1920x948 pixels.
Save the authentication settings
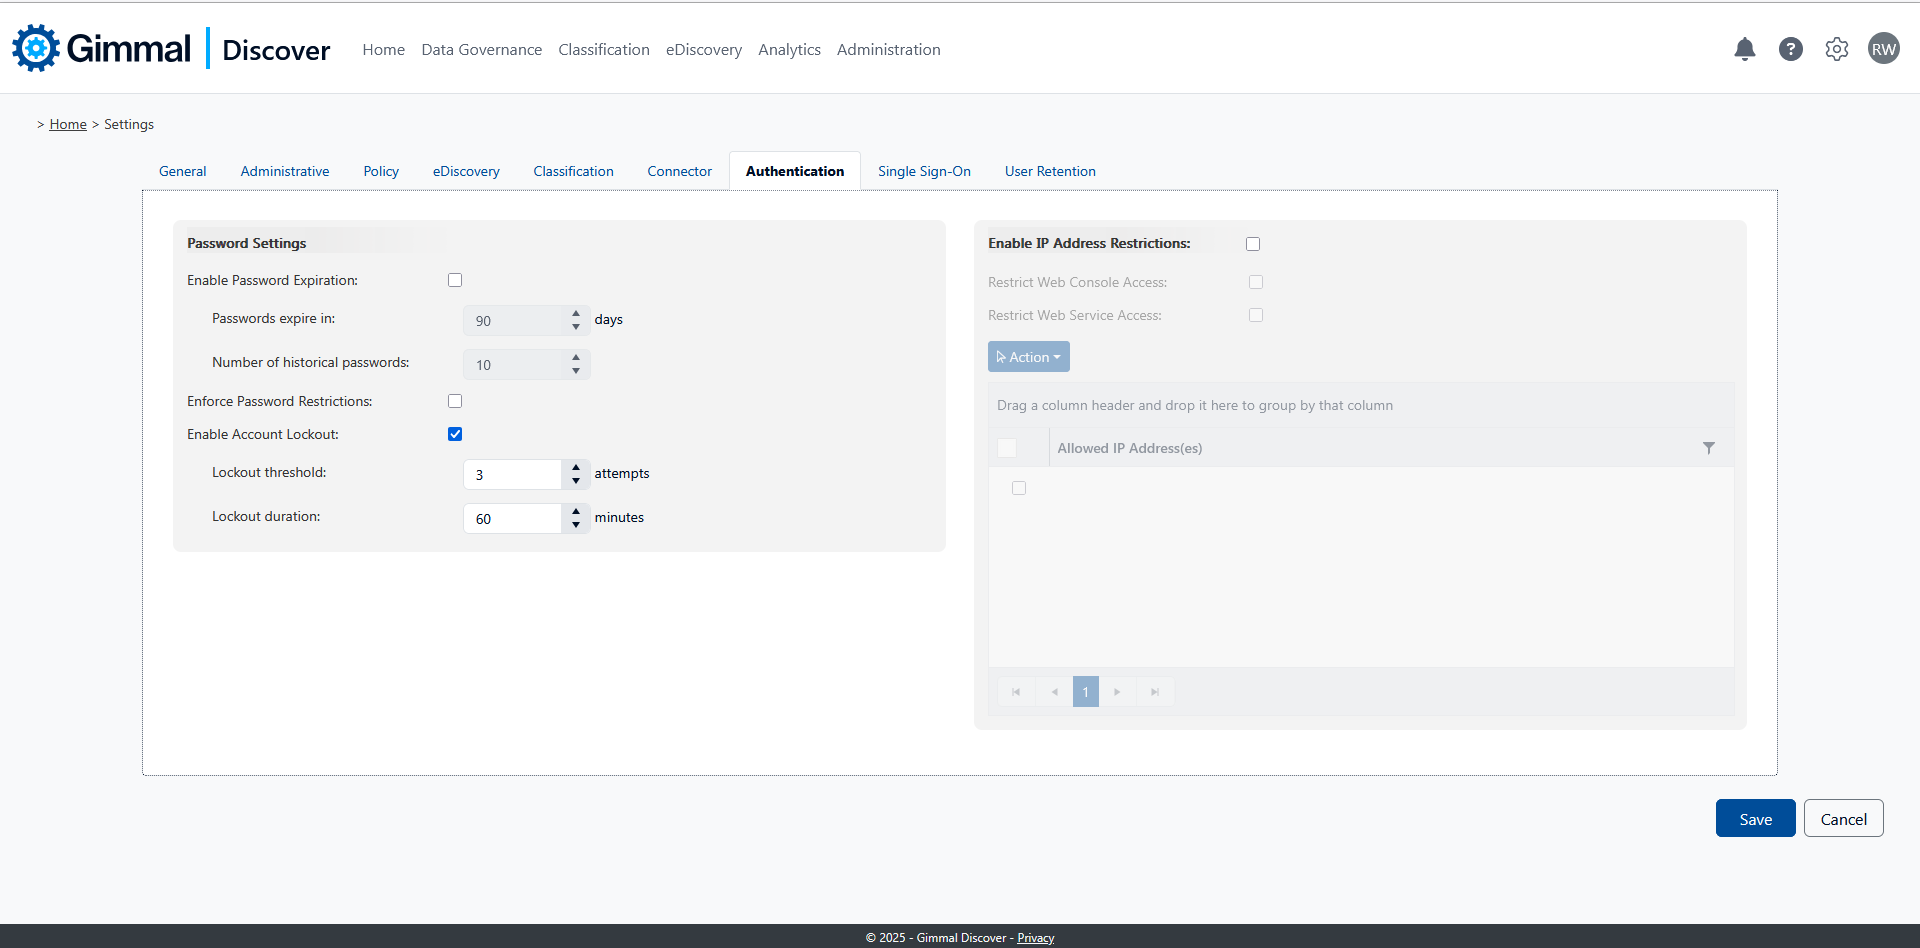click(x=1755, y=819)
